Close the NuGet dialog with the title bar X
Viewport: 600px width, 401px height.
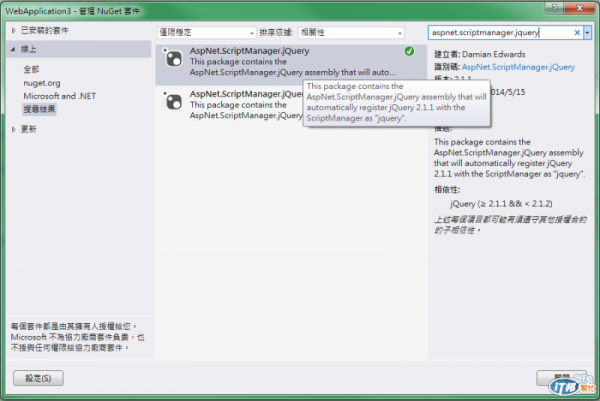tap(579, 8)
